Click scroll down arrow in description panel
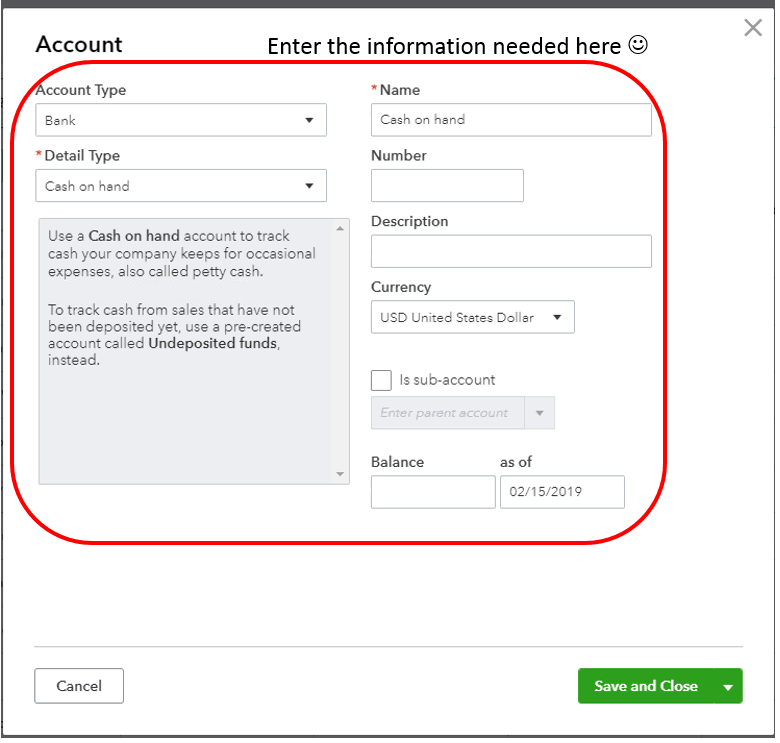Image resolution: width=780 pixels, height=743 pixels. 340,474
